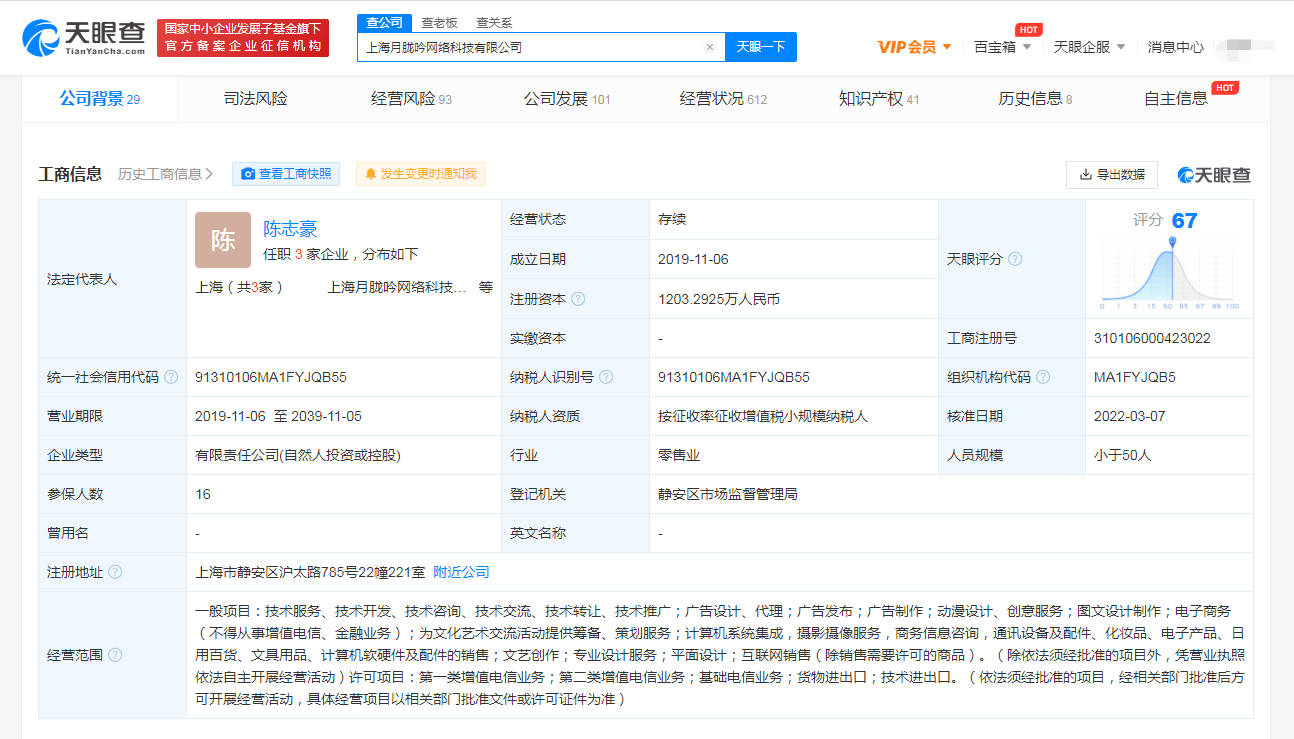This screenshot has width=1294, height=739.
Task: Click 成立日期 value 2019-11-06
Action: pos(693,259)
